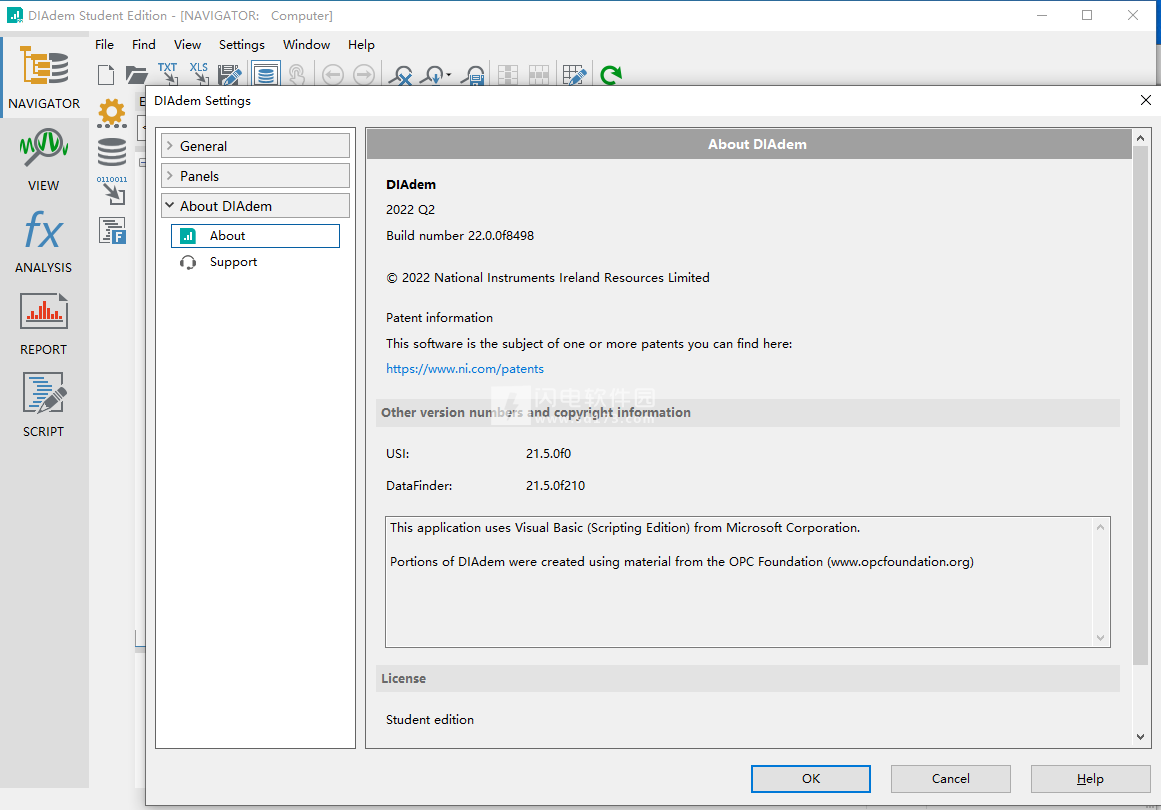Click the binary 0110011 import icon
Screen dimensions: 1161x810
(x=112, y=190)
